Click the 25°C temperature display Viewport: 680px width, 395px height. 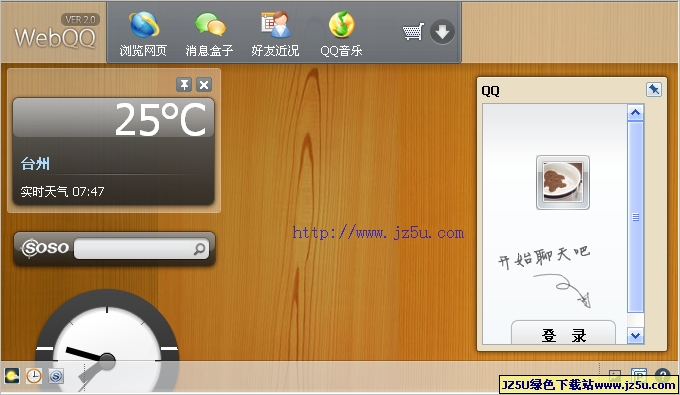coord(160,120)
